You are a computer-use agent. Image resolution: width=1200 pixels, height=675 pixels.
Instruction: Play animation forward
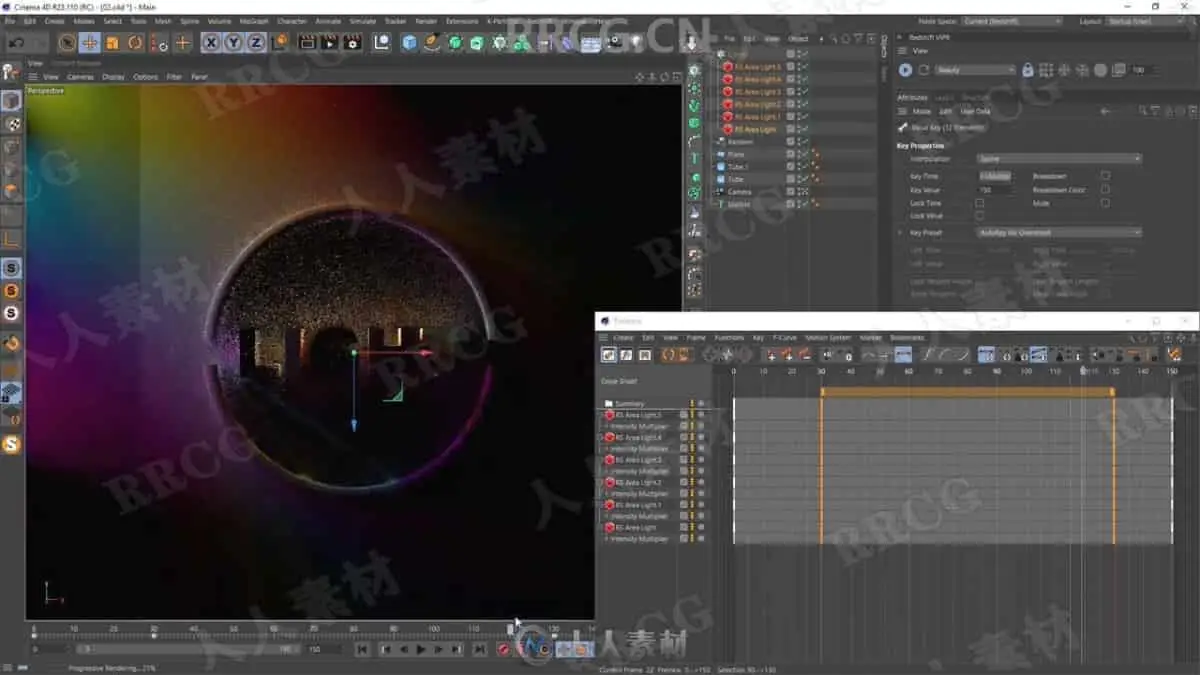(421, 650)
